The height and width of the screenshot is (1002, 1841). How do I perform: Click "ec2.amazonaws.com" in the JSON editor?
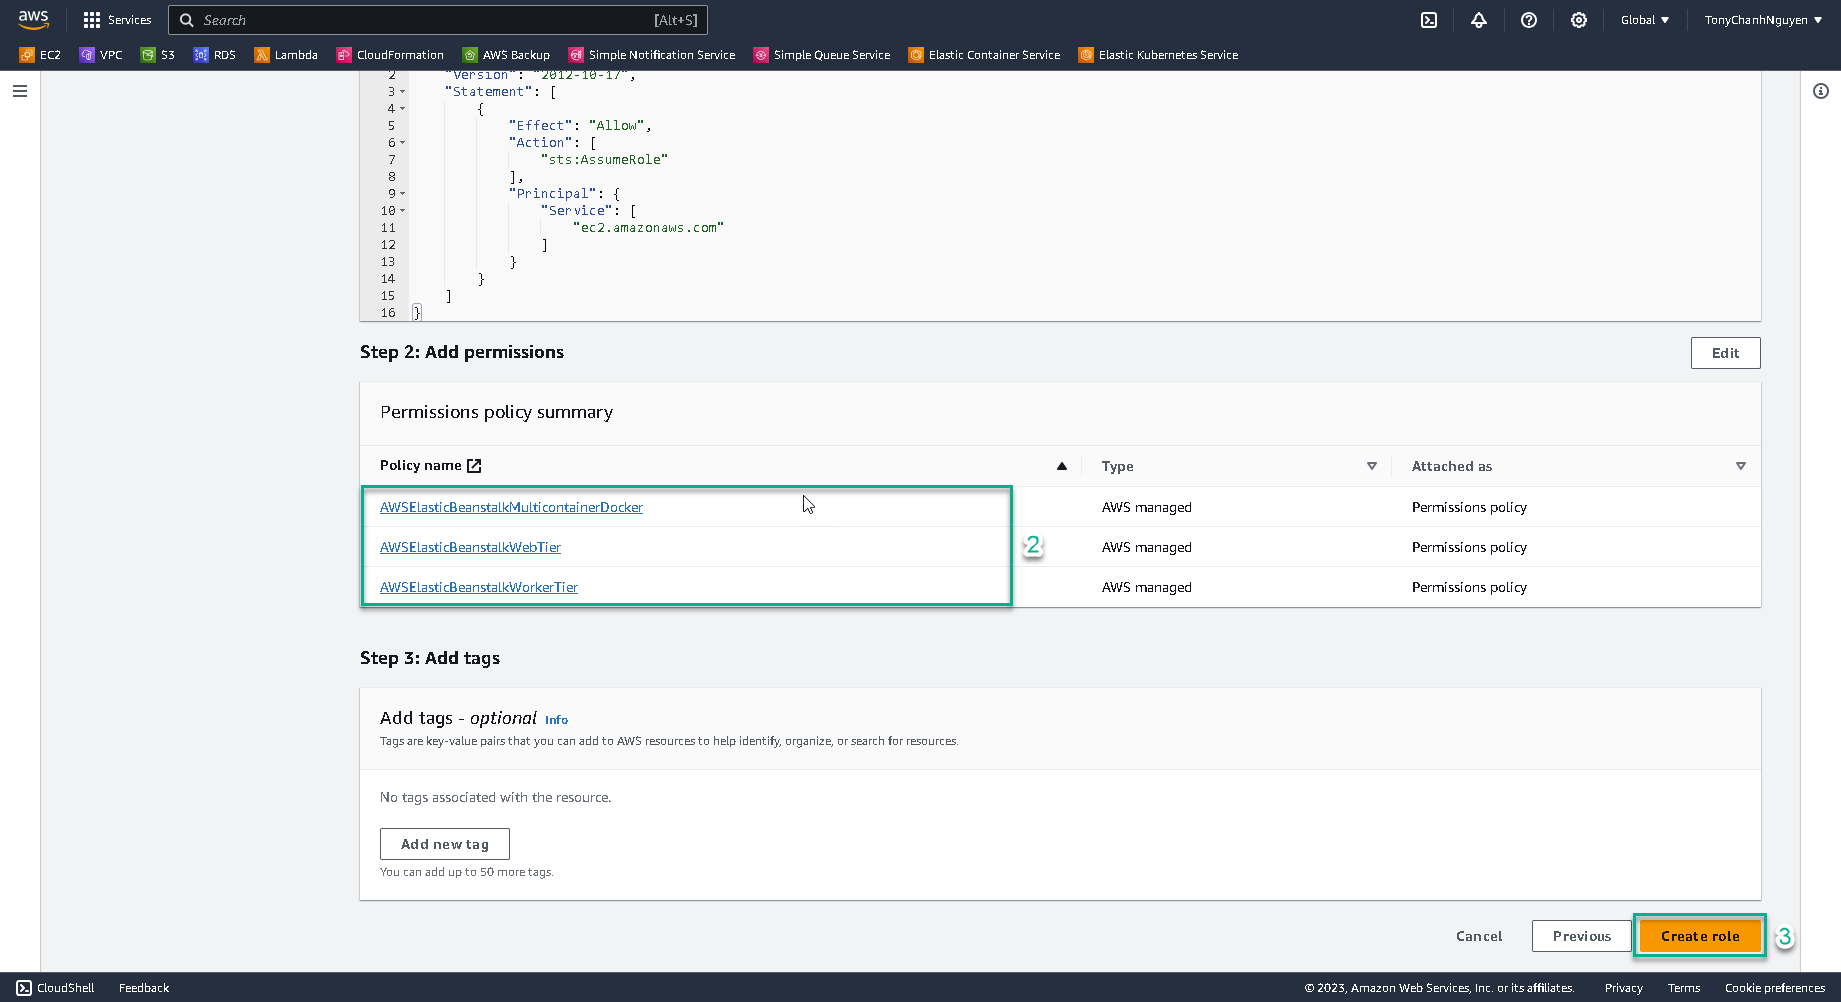coord(648,228)
